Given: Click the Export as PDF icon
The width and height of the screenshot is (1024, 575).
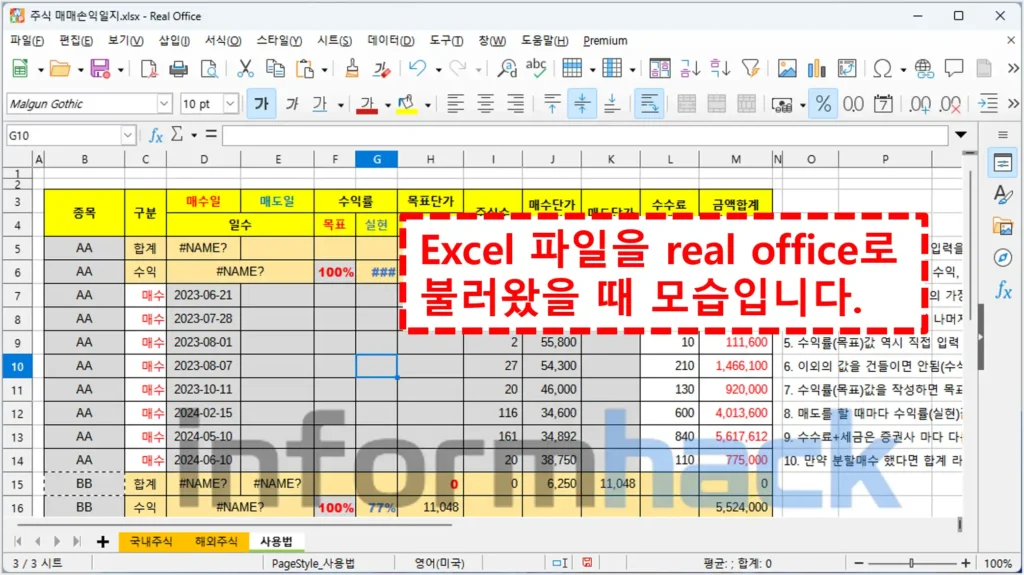Looking at the screenshot, I should point(148,69).
